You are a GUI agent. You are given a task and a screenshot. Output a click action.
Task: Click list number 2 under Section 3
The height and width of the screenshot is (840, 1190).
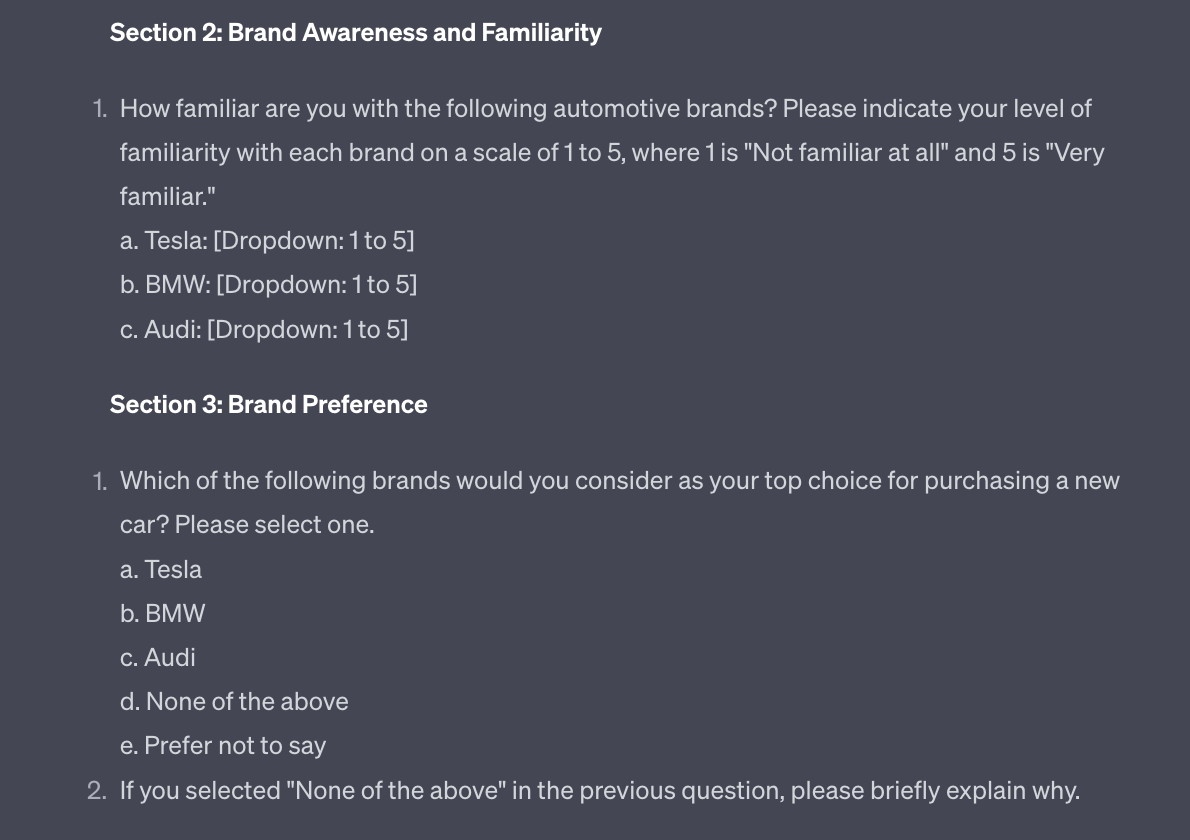pyautogui.click(x=97, y=791)
